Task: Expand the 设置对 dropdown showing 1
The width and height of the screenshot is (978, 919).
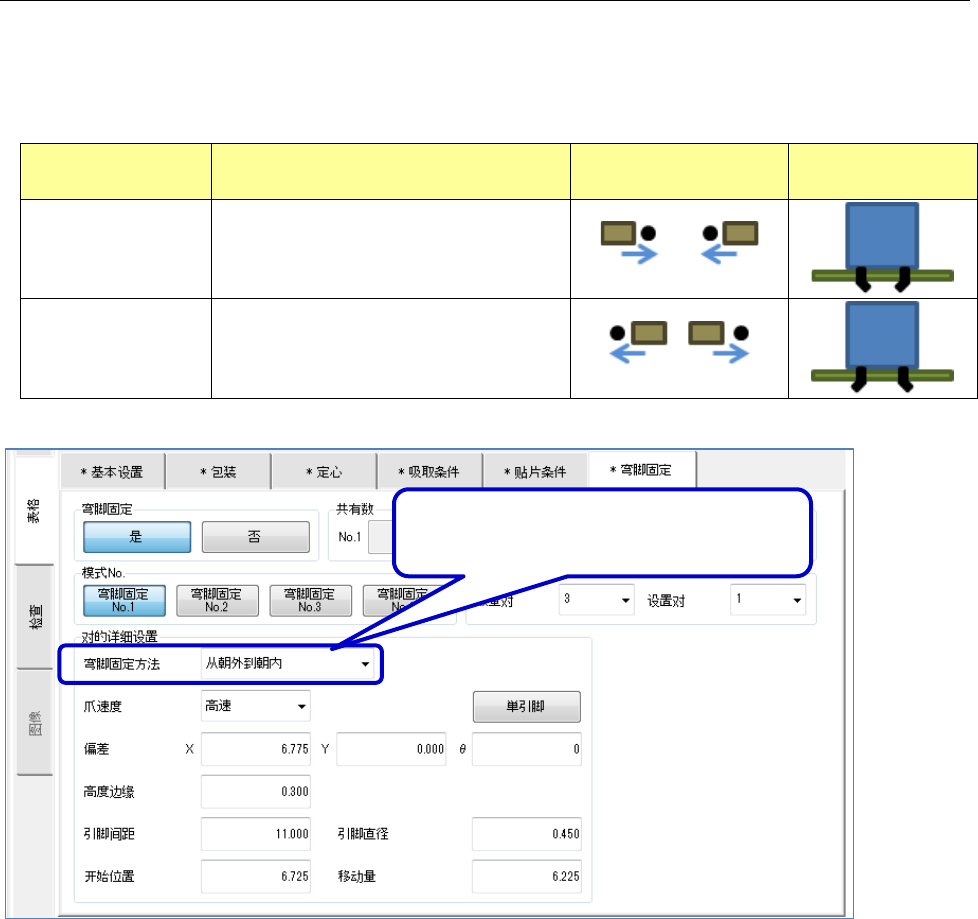Action: [768, 600]
